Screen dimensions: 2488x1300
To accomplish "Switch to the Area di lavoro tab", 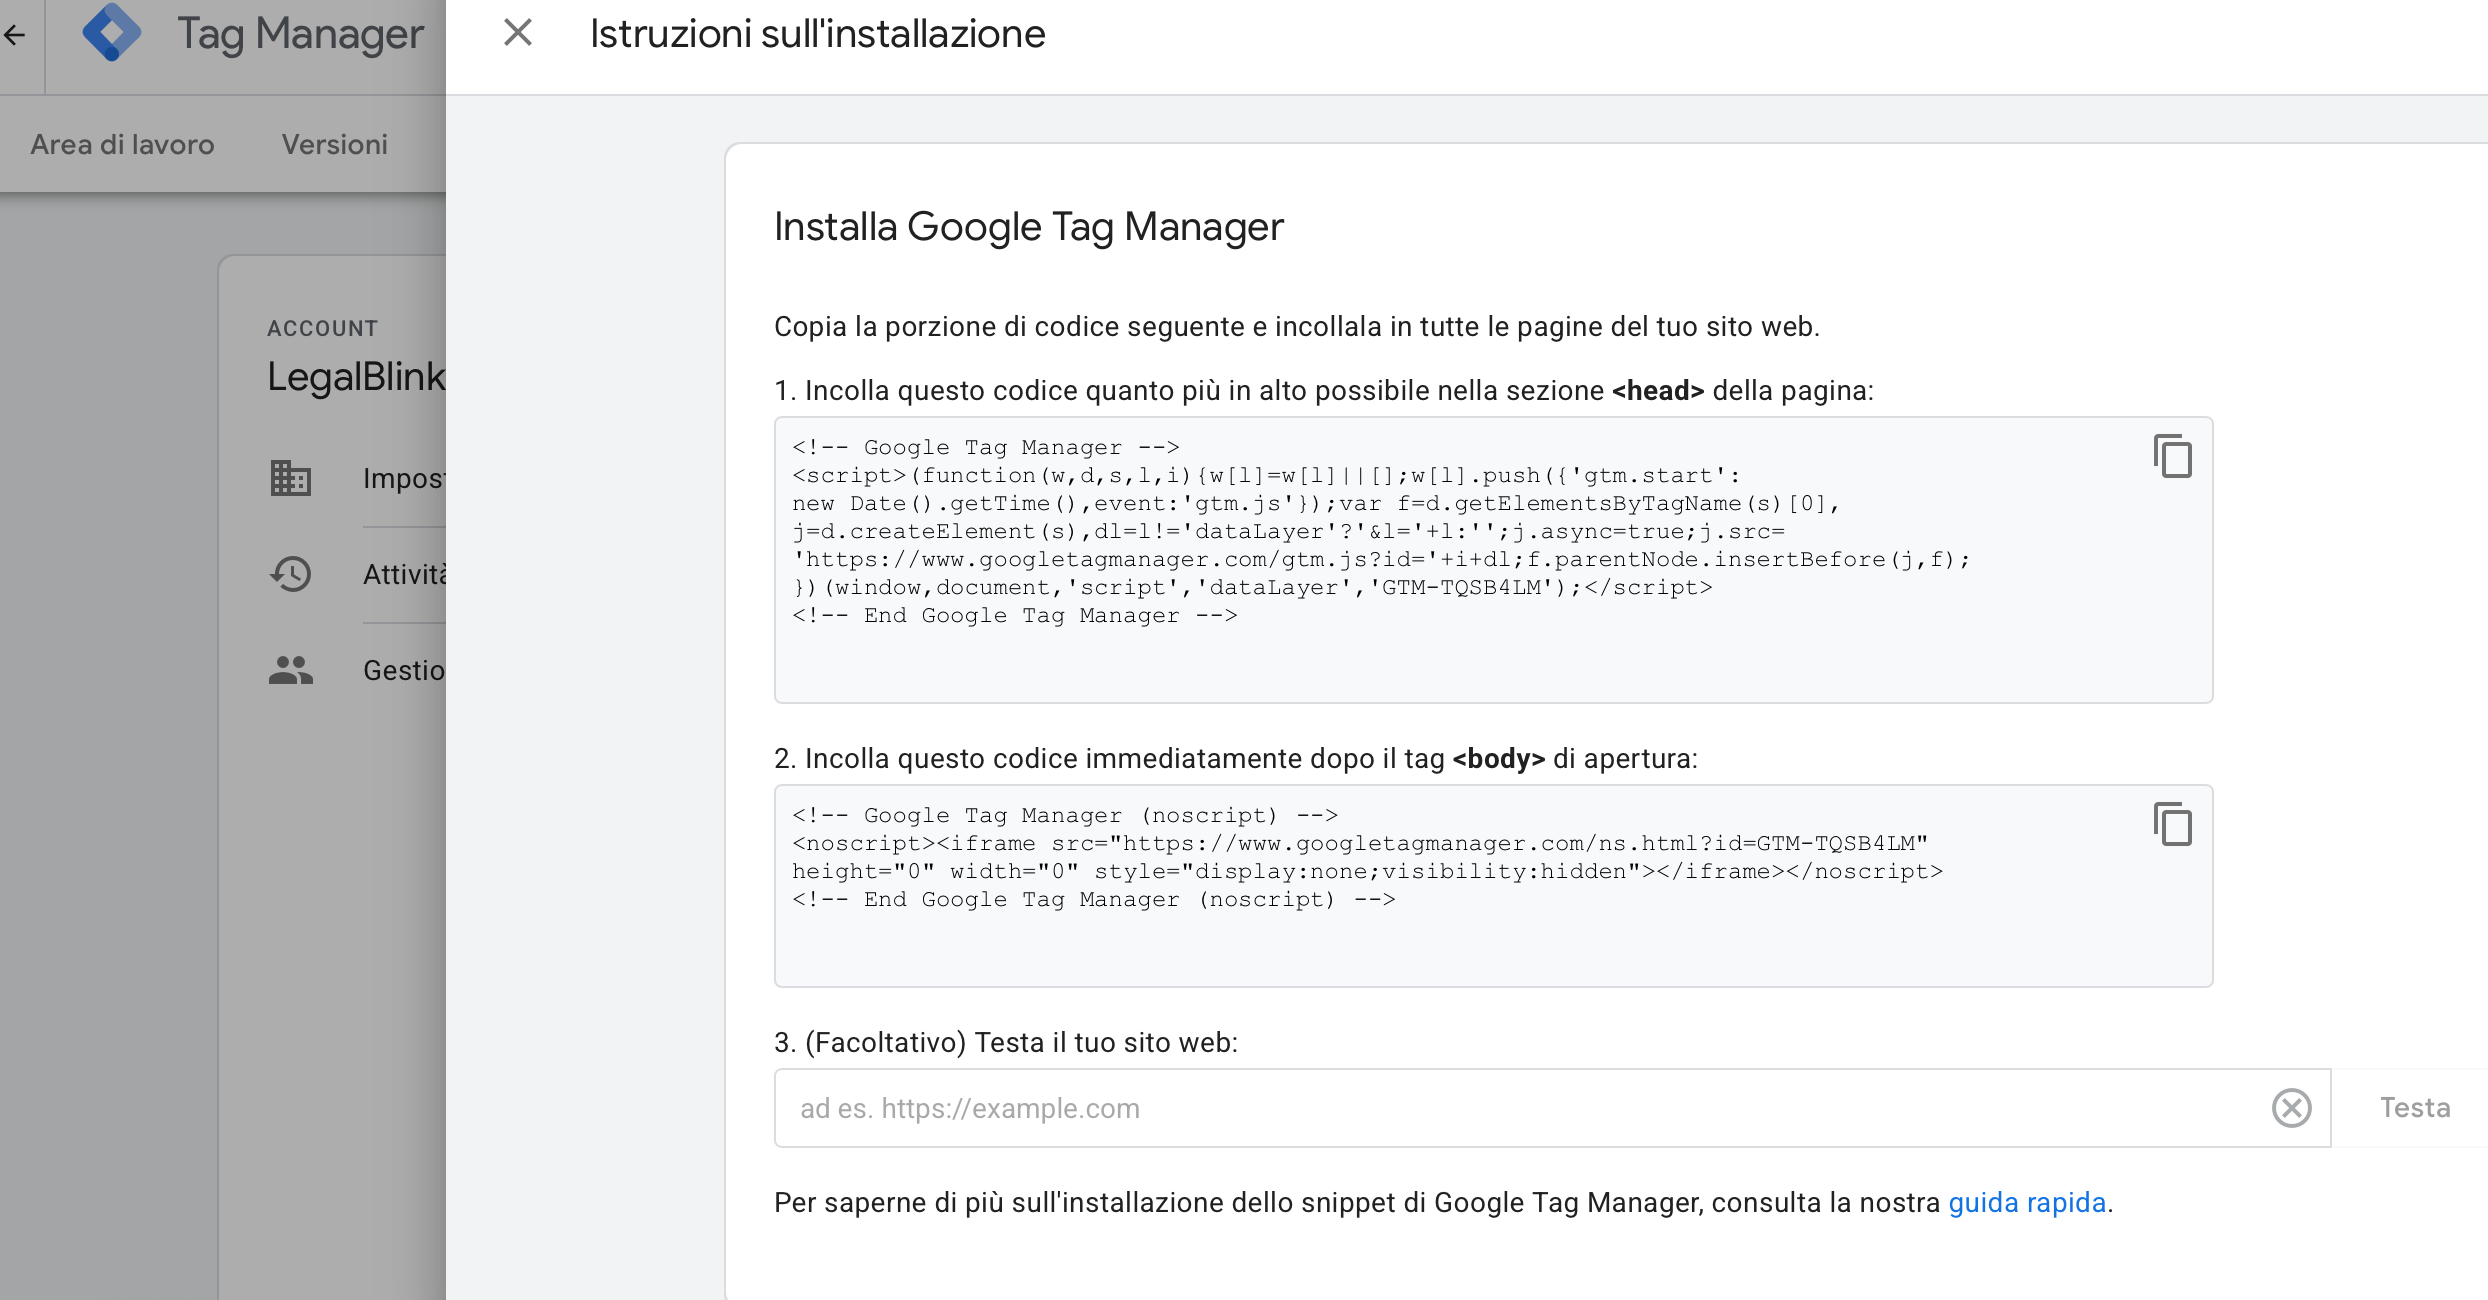I will 122,144.
